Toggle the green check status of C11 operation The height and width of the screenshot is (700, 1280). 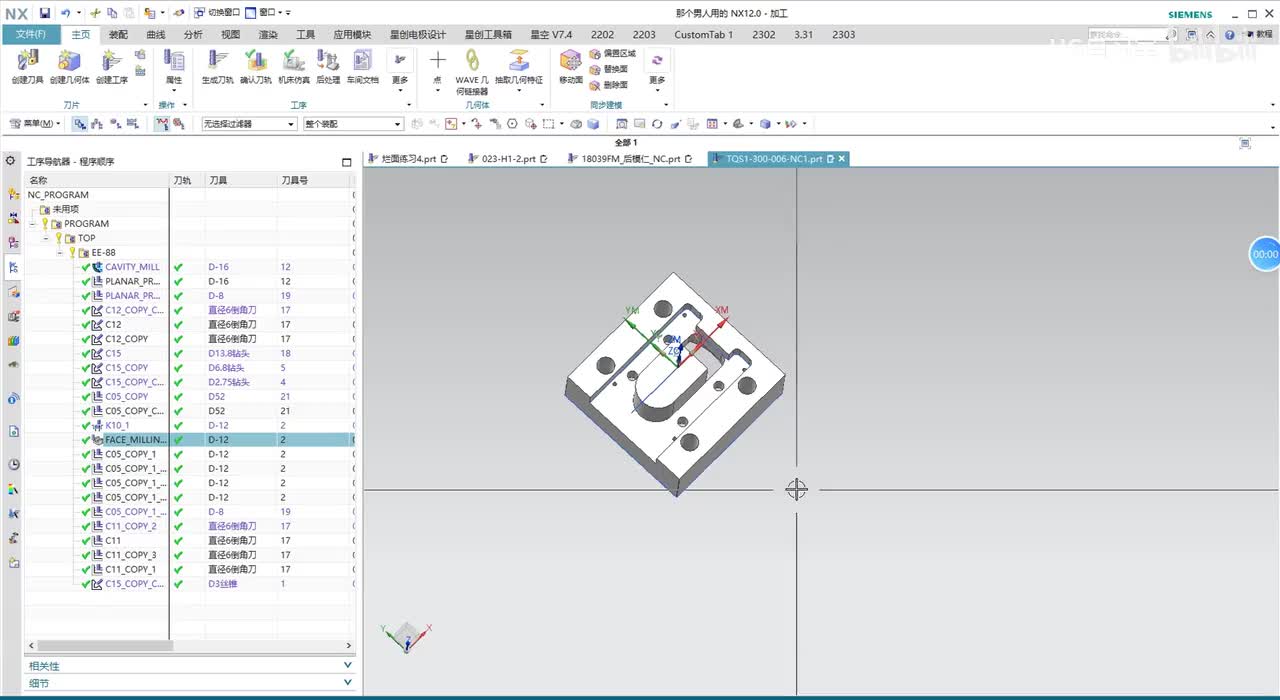(x=86, y=540)
